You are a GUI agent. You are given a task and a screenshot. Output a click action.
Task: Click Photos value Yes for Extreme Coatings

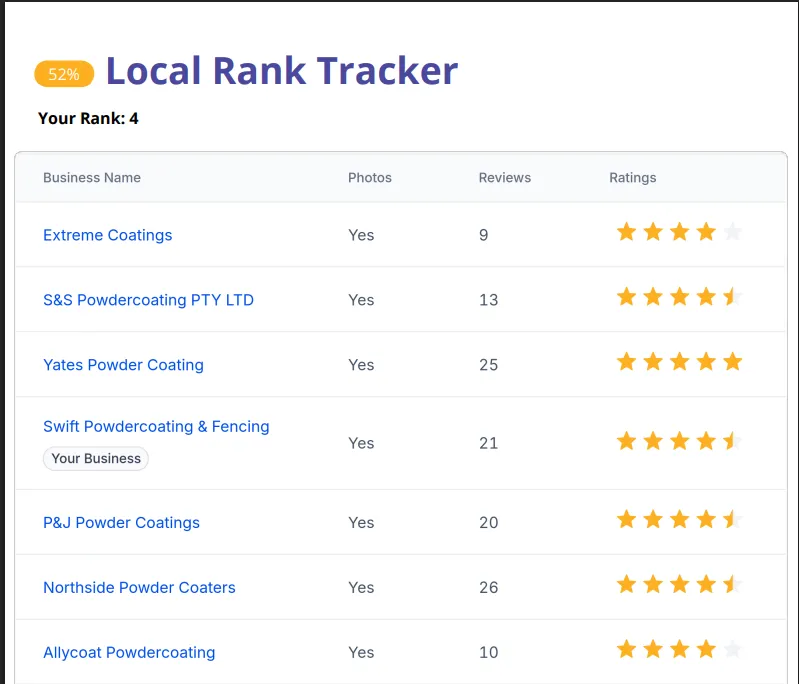(x=361, y=235)
